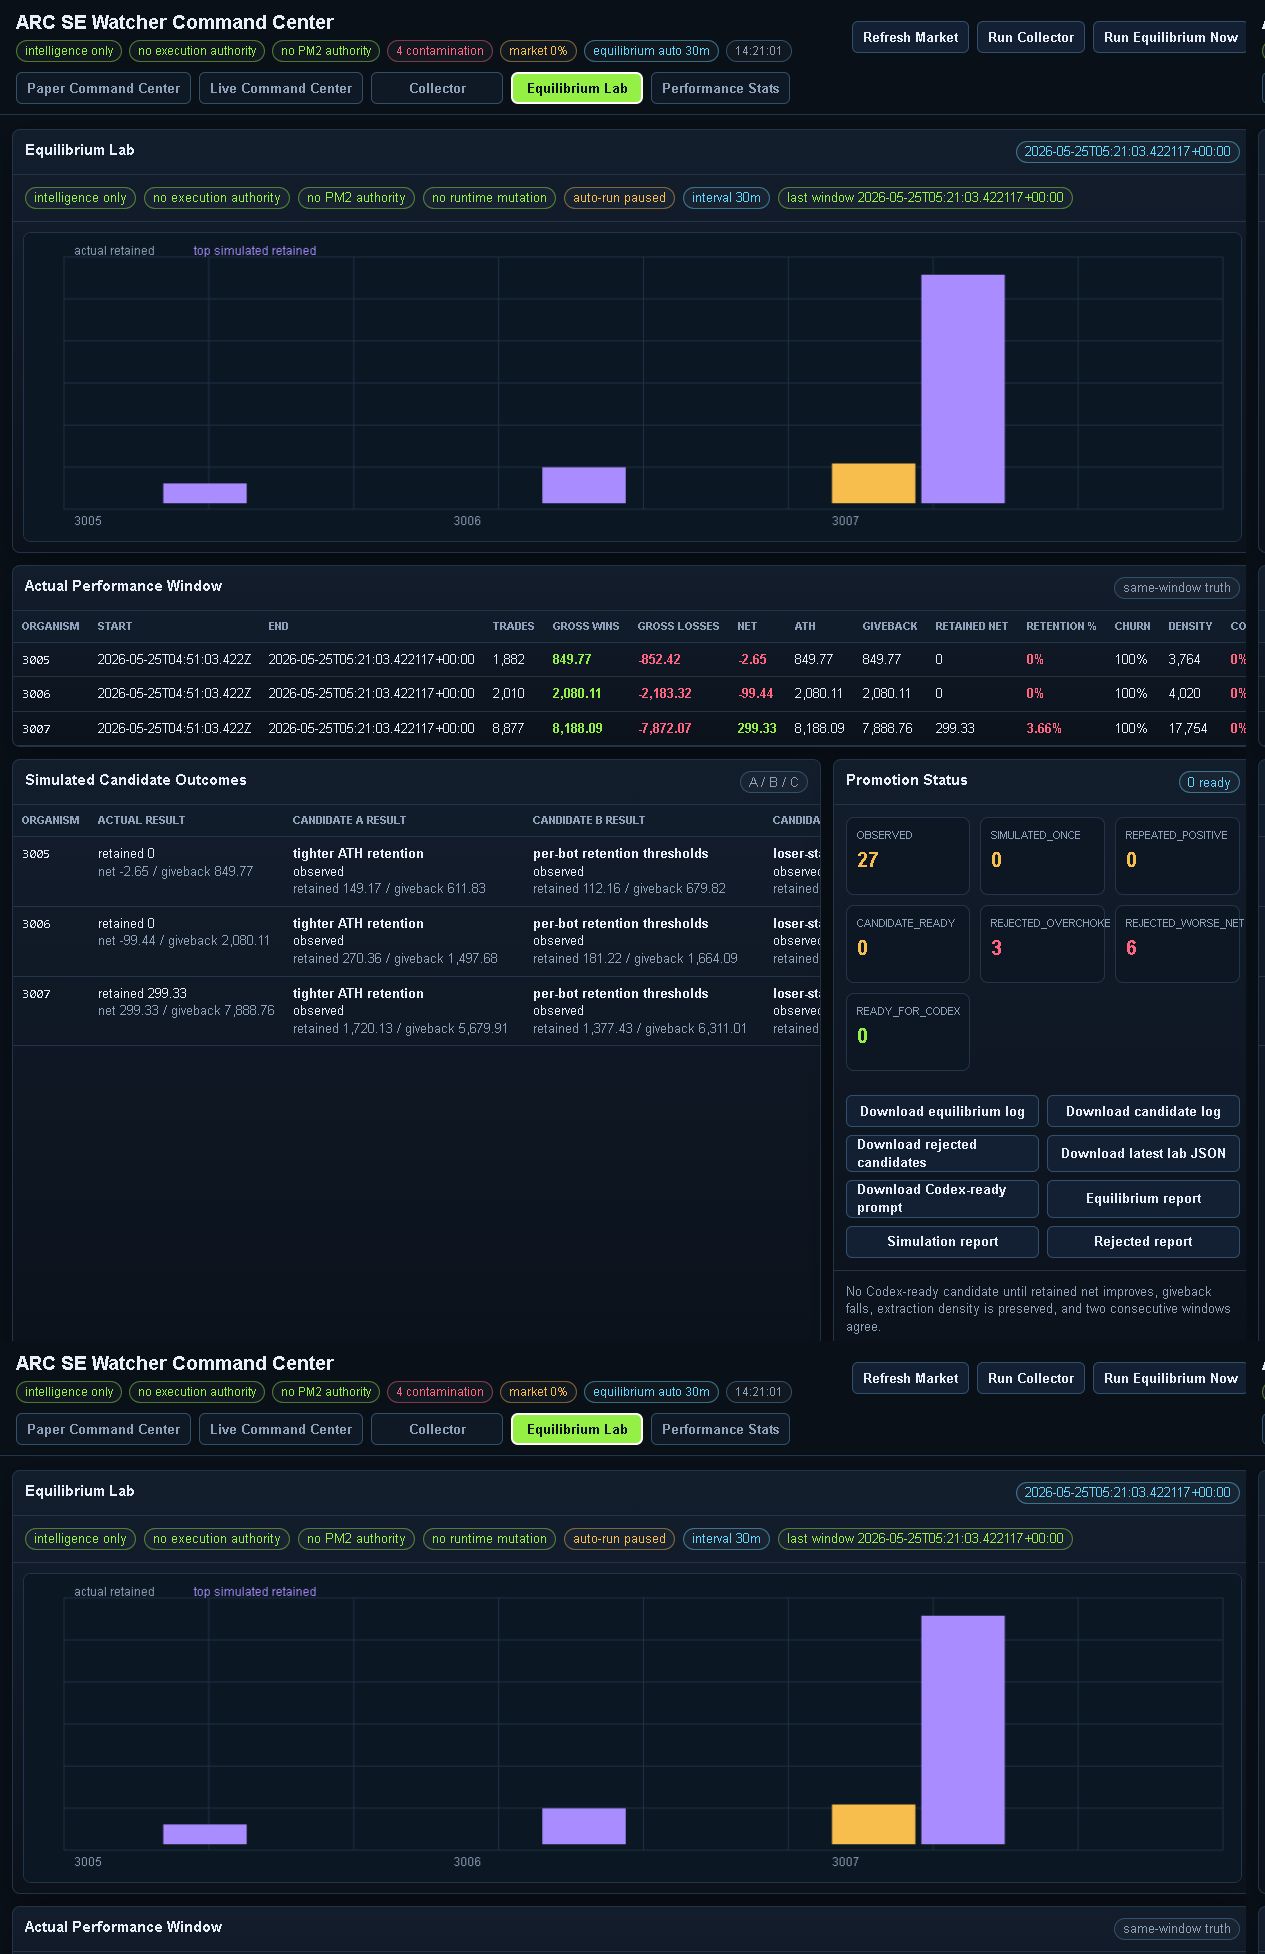Click the '8,877' trades value
The width and height of the screenshot is (1265, 1954).
point(508,729)
